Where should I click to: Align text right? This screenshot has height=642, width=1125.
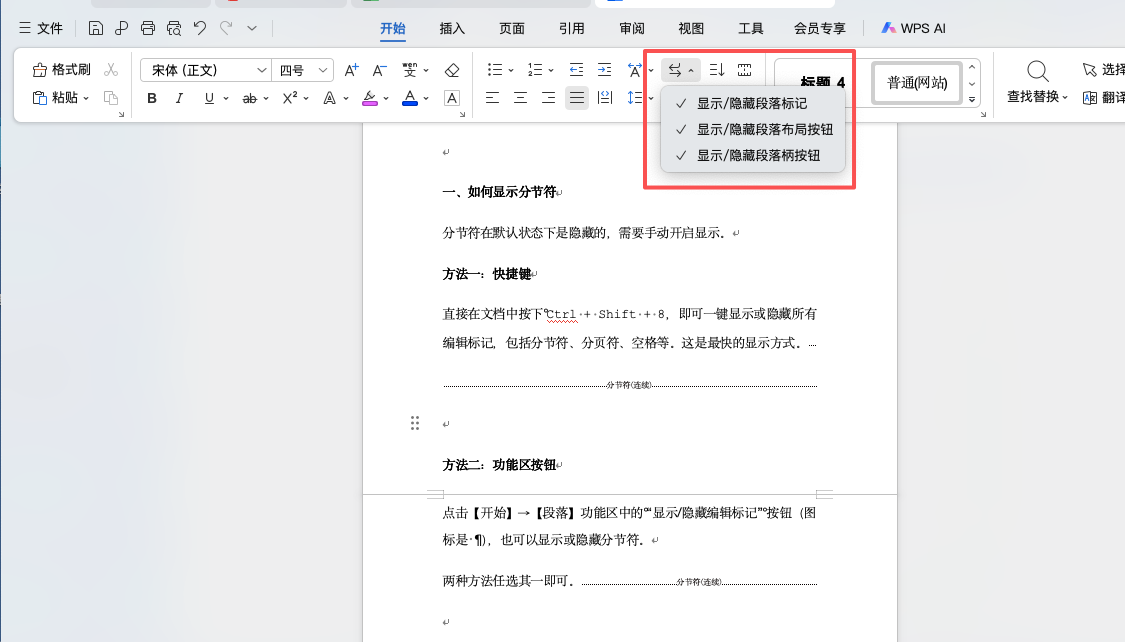[x=548, y=98]
